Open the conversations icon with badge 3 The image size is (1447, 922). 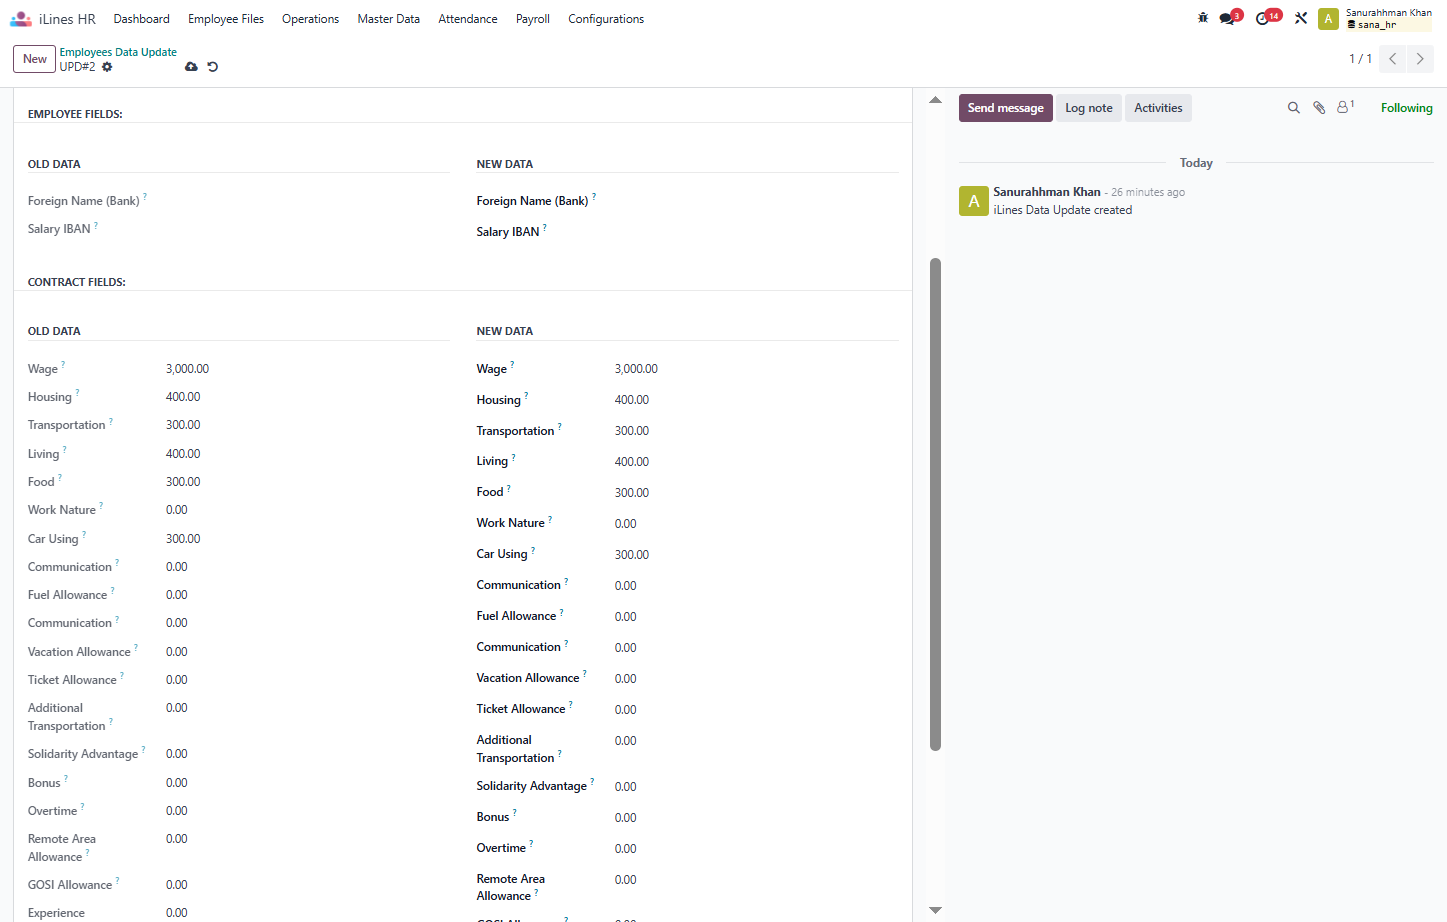pyautogui.click(x=1229, y=18)
